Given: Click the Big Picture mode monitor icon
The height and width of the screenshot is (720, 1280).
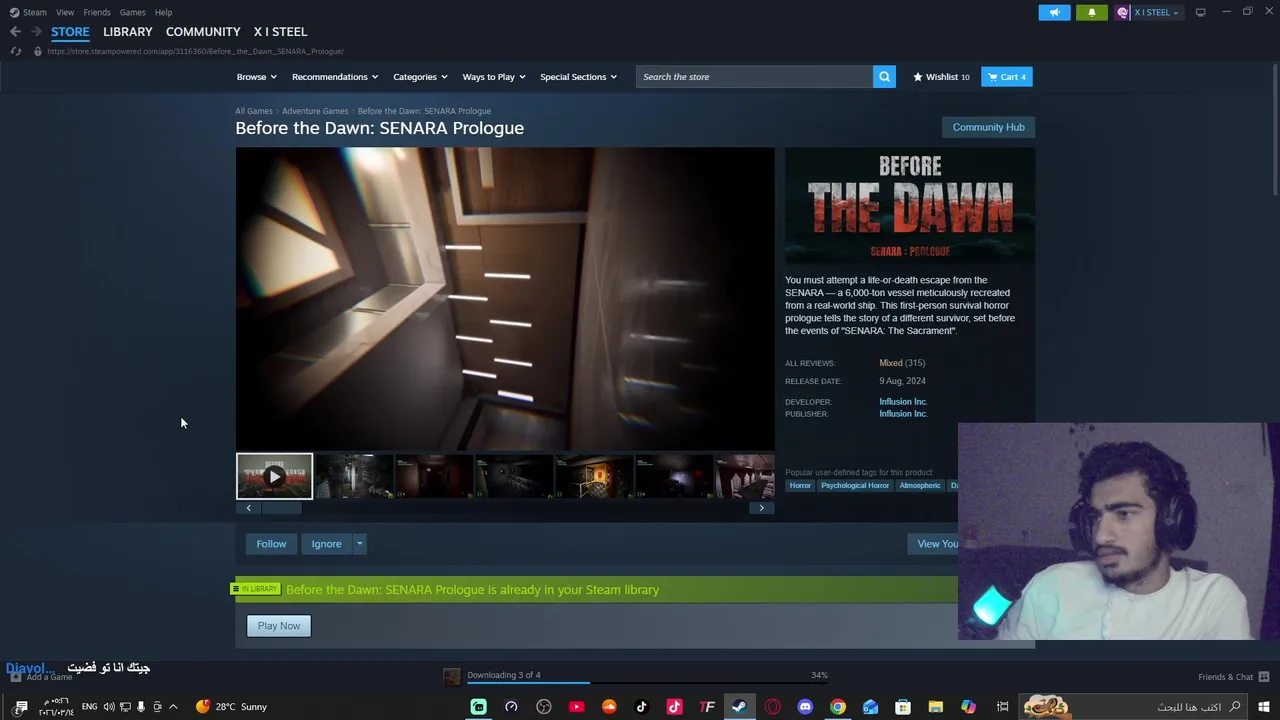Looking at the screenshot, I should (x=1200, y=12).
